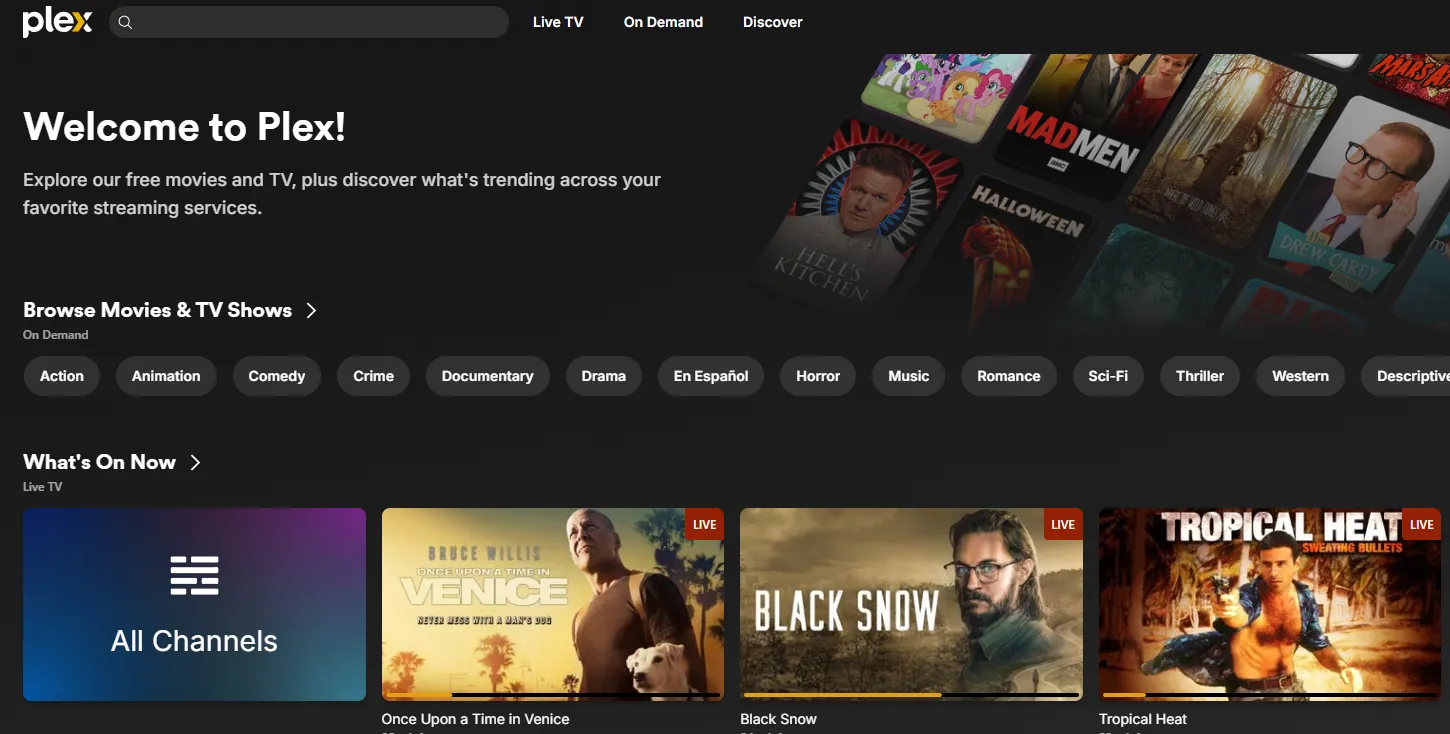Open the Tropical Heat title link
Image resolution: width=1450 pixels, height=734 pixels.
pyautogui.click(x=1142, y=719)
